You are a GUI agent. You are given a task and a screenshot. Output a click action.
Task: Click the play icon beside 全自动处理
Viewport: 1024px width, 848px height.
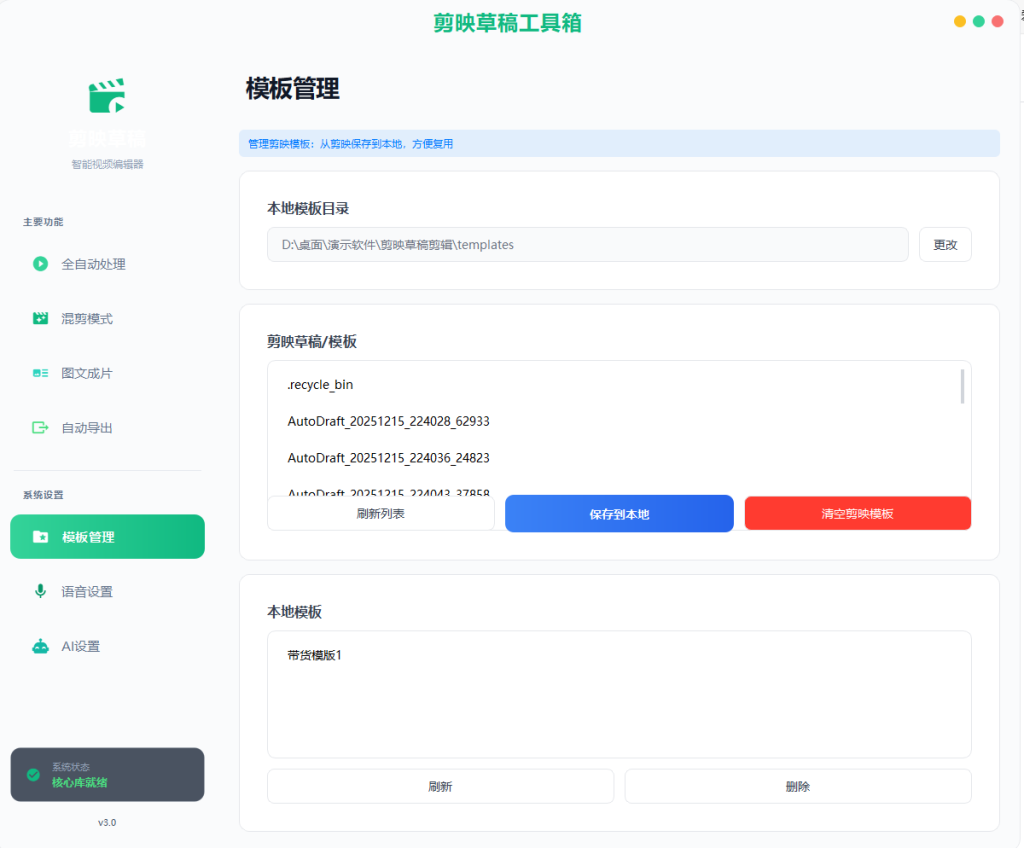40,264
